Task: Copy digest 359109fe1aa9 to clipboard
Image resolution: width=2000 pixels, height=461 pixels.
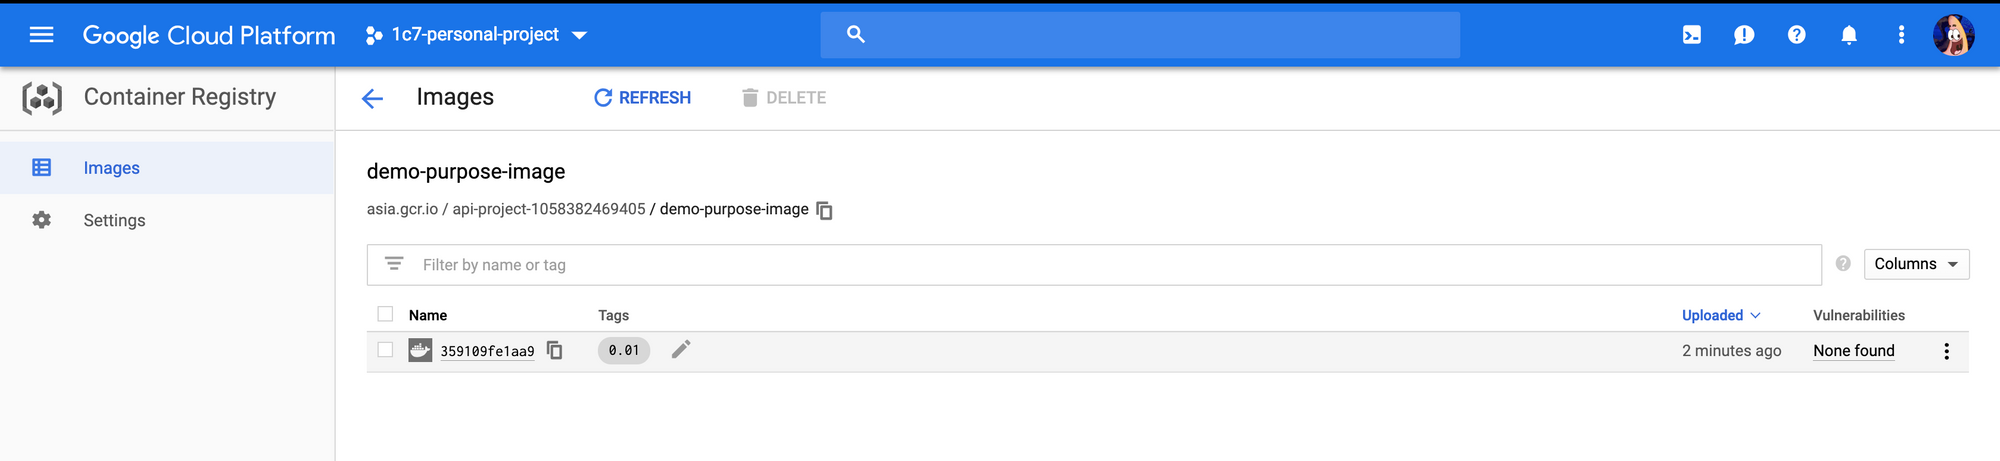Action: (x=555, y=350)
